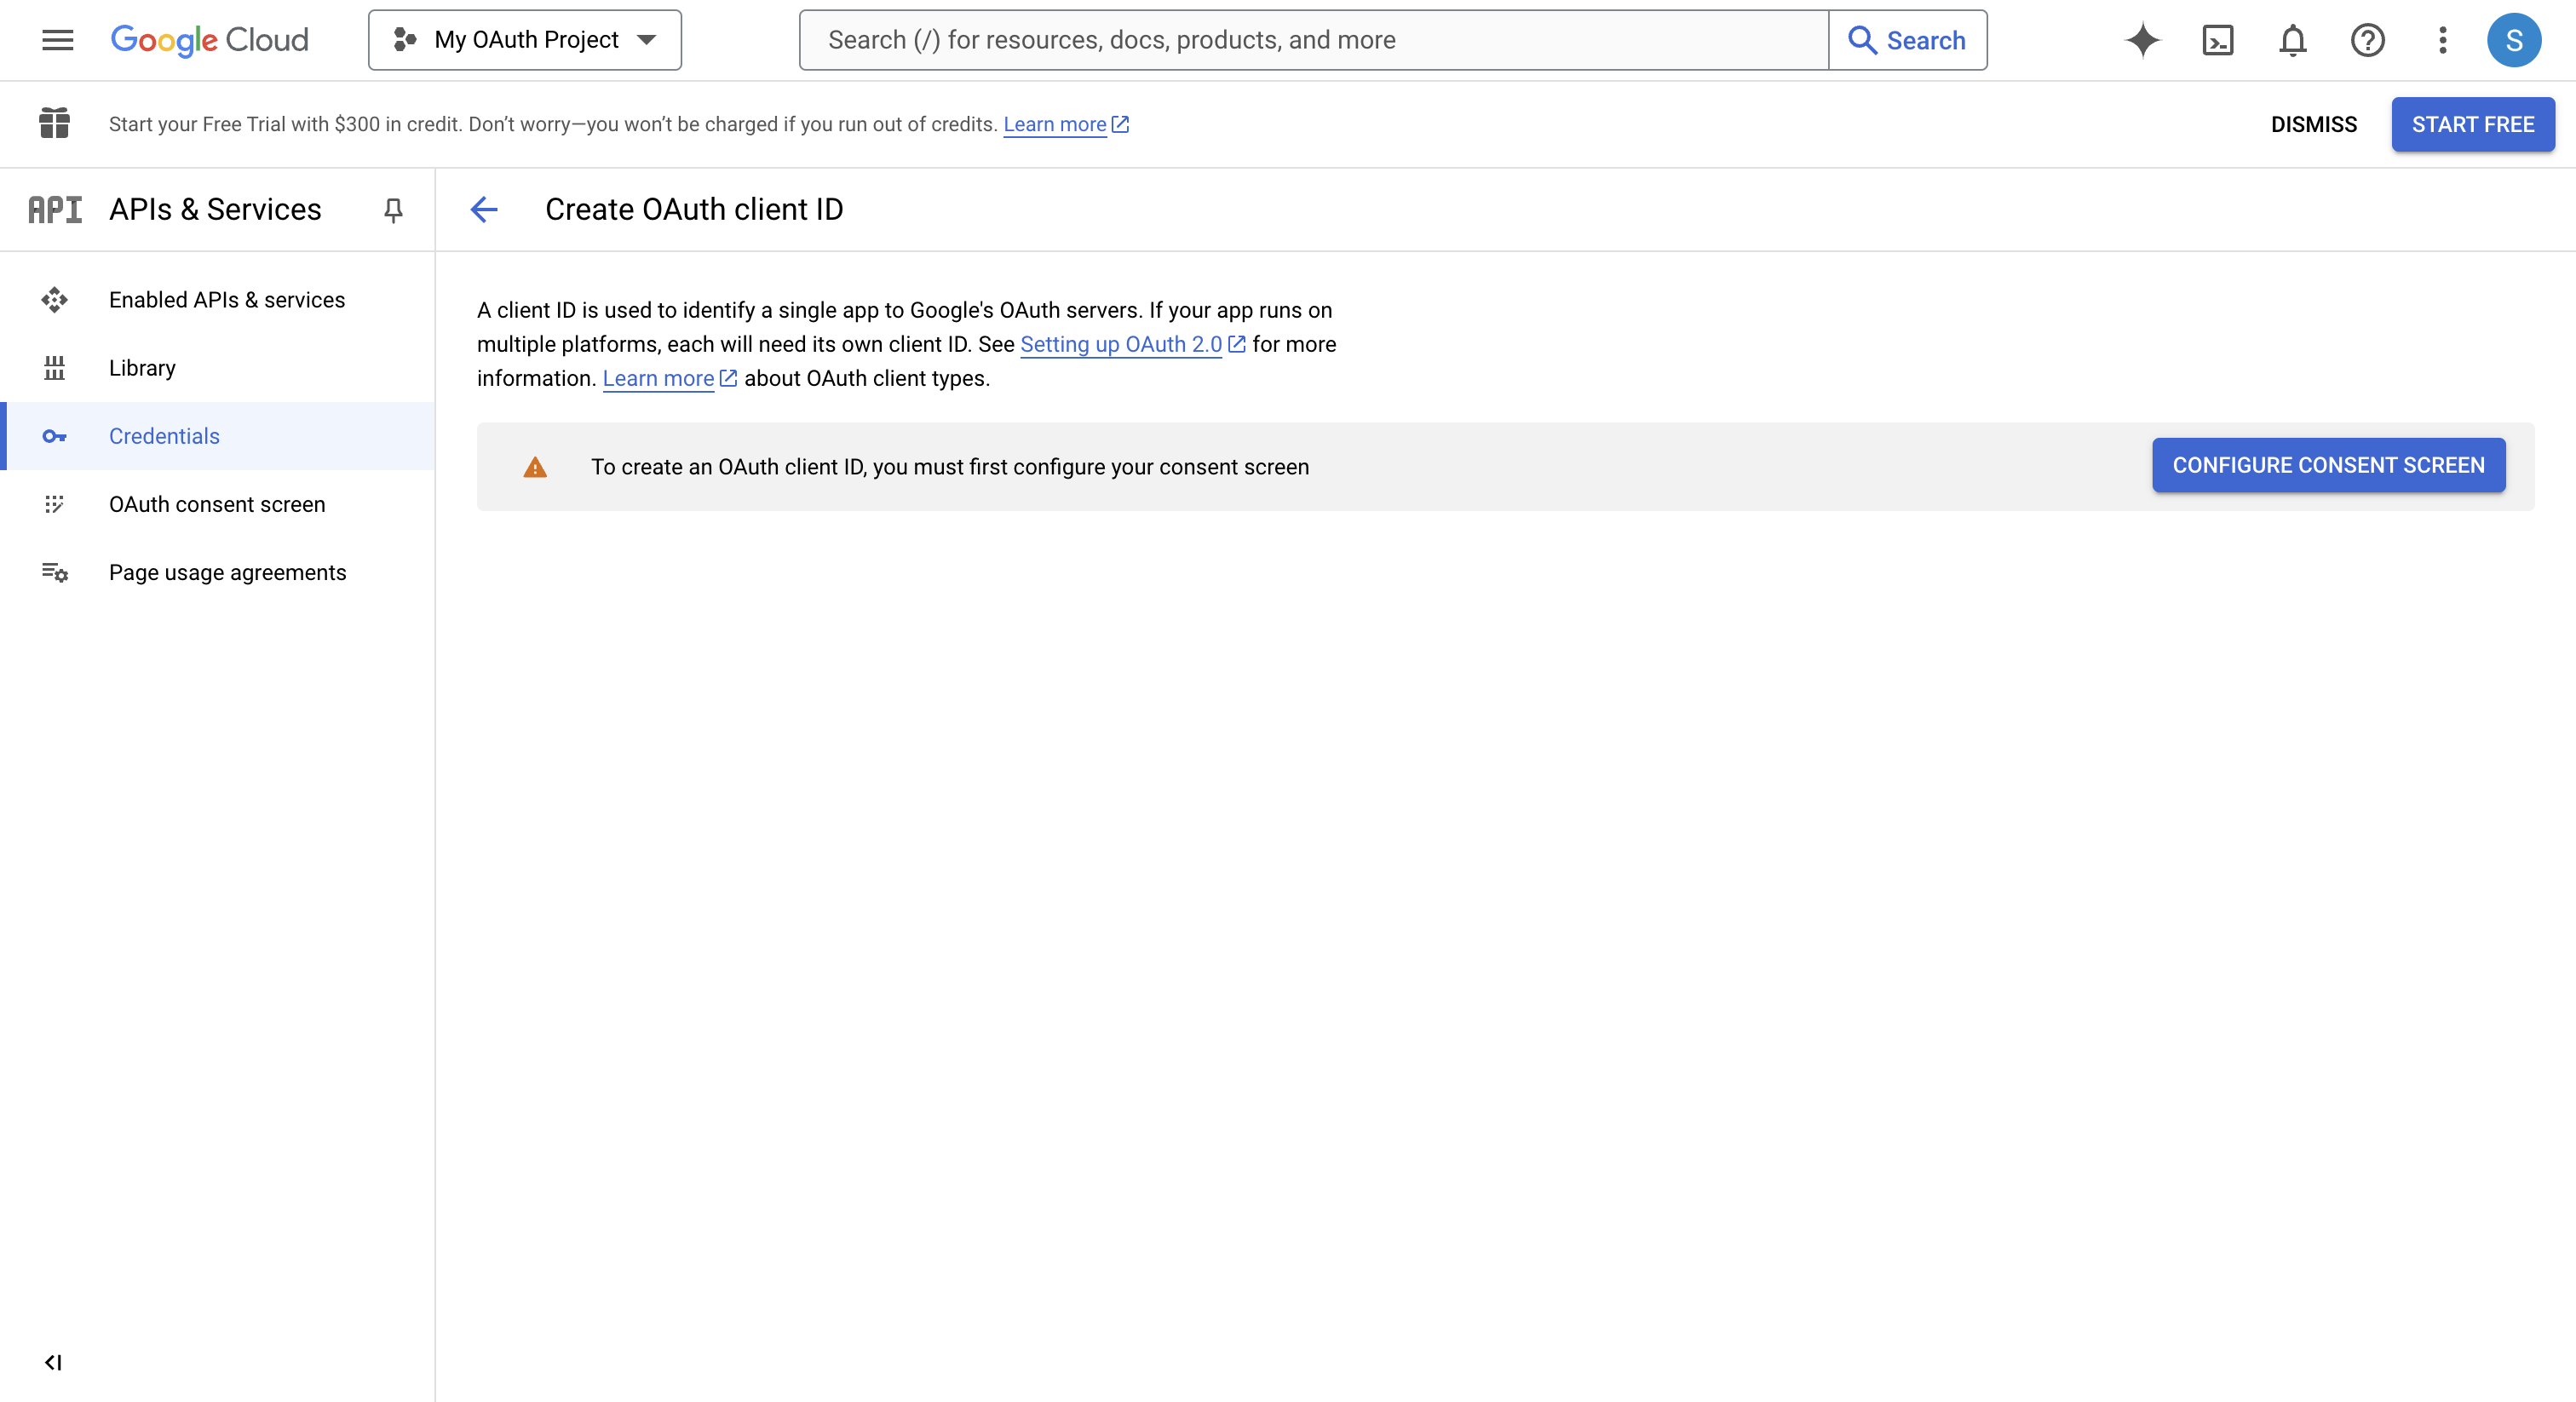Activate Cloud Shell terminal icon

(2217, 40)
